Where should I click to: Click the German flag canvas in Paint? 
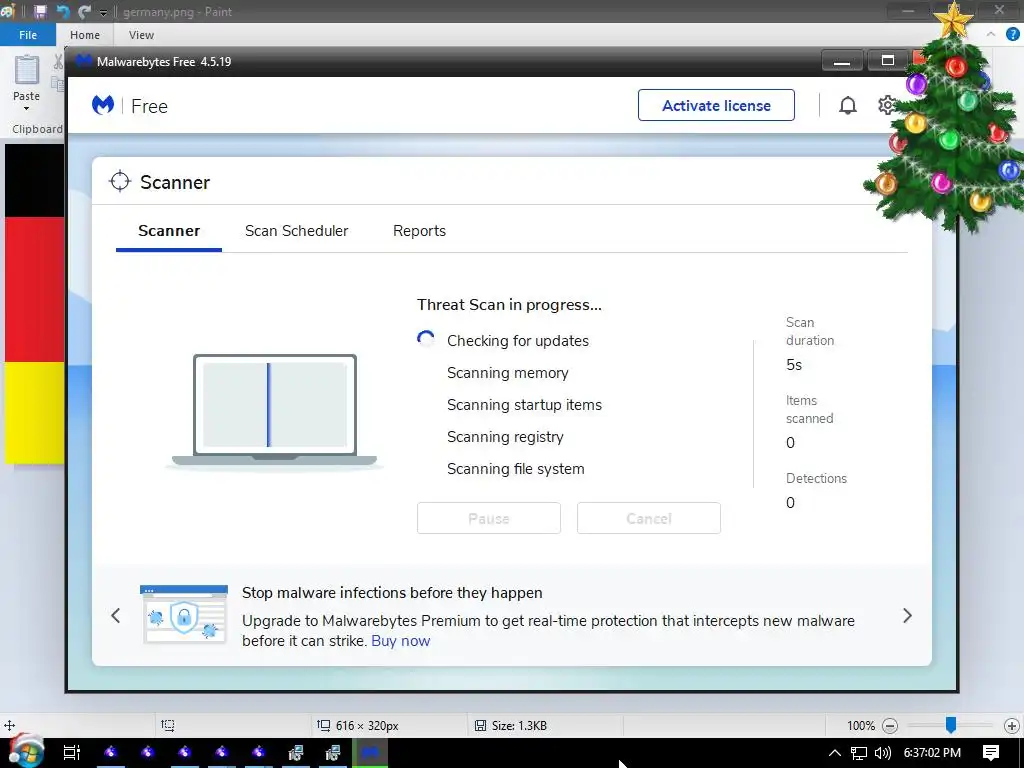coord(35,304)
